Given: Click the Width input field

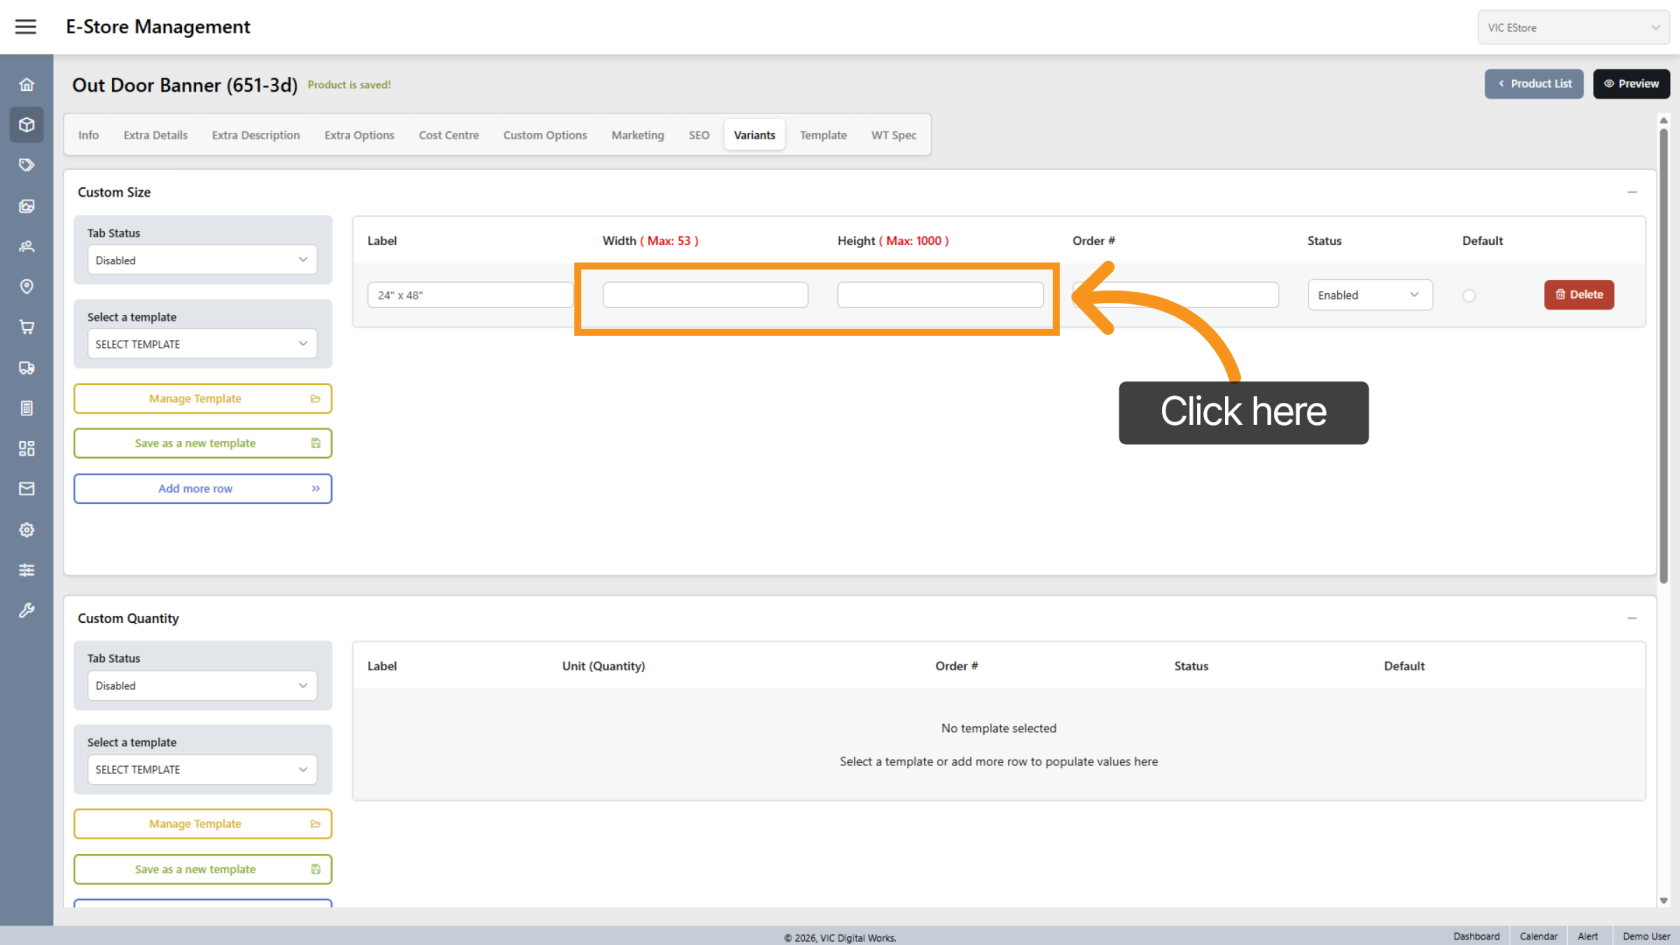Looking at the screenshot, I should [705, 295].
